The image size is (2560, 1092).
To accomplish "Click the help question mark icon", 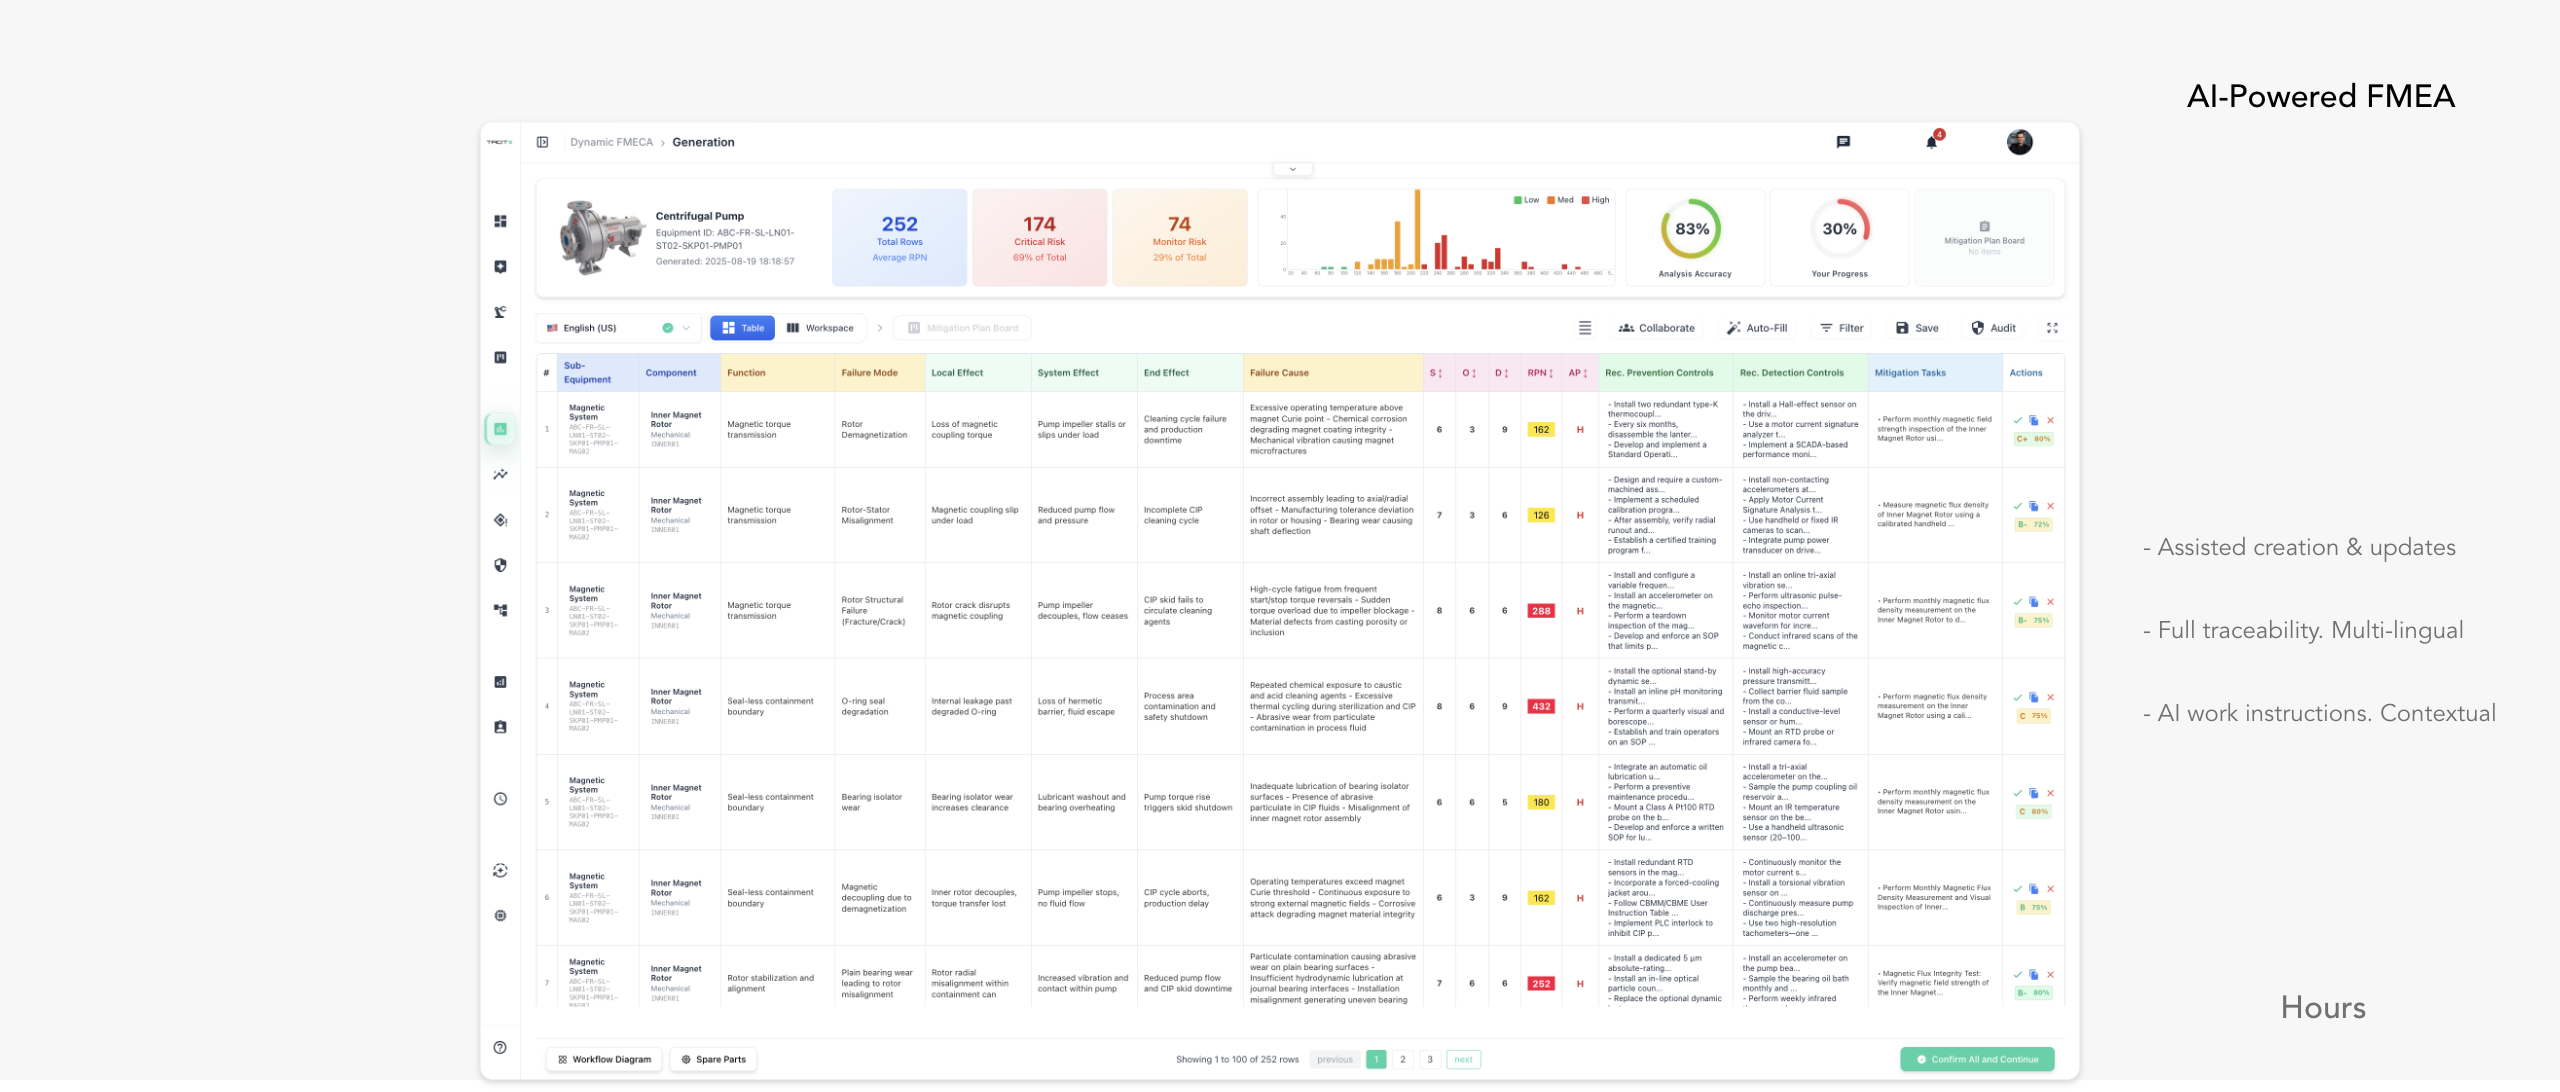I will [x=500, y=1047].
